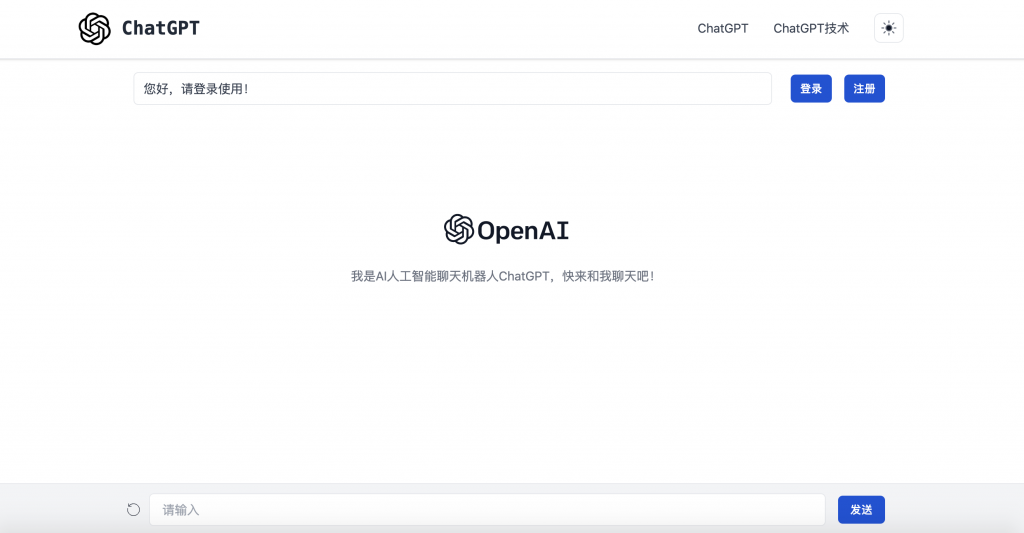Click the 登录 login button

(811, 88)
